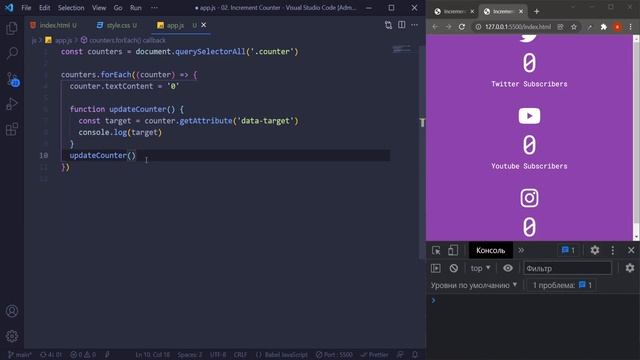Close the app.js editor tab
The height and width of the screenshot is (360, 640).
204,25
